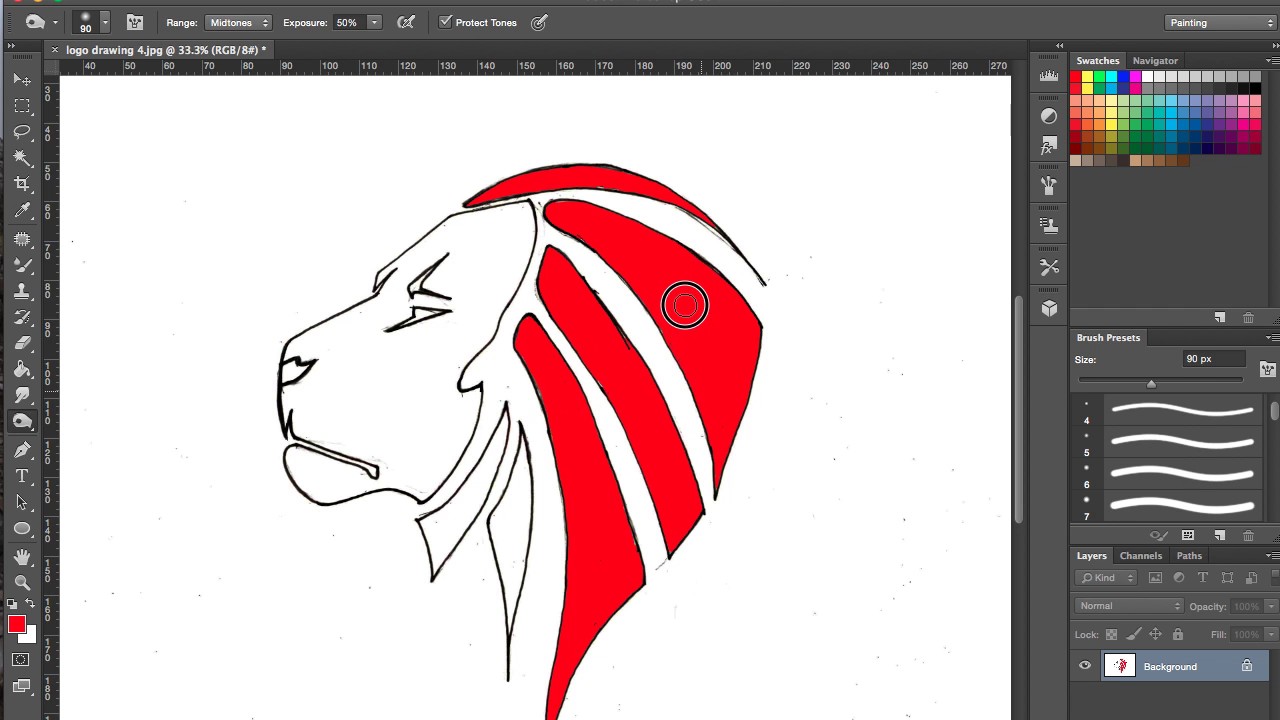Screen dimensions: 1280x720
Task: Open the Brush panel icon in dock
Action: pyautogui.click(x=1049, y=186)
